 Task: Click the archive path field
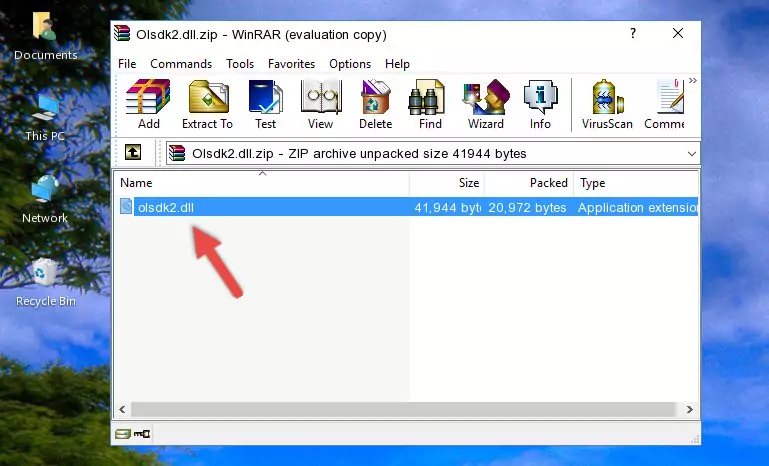(433, 154)
